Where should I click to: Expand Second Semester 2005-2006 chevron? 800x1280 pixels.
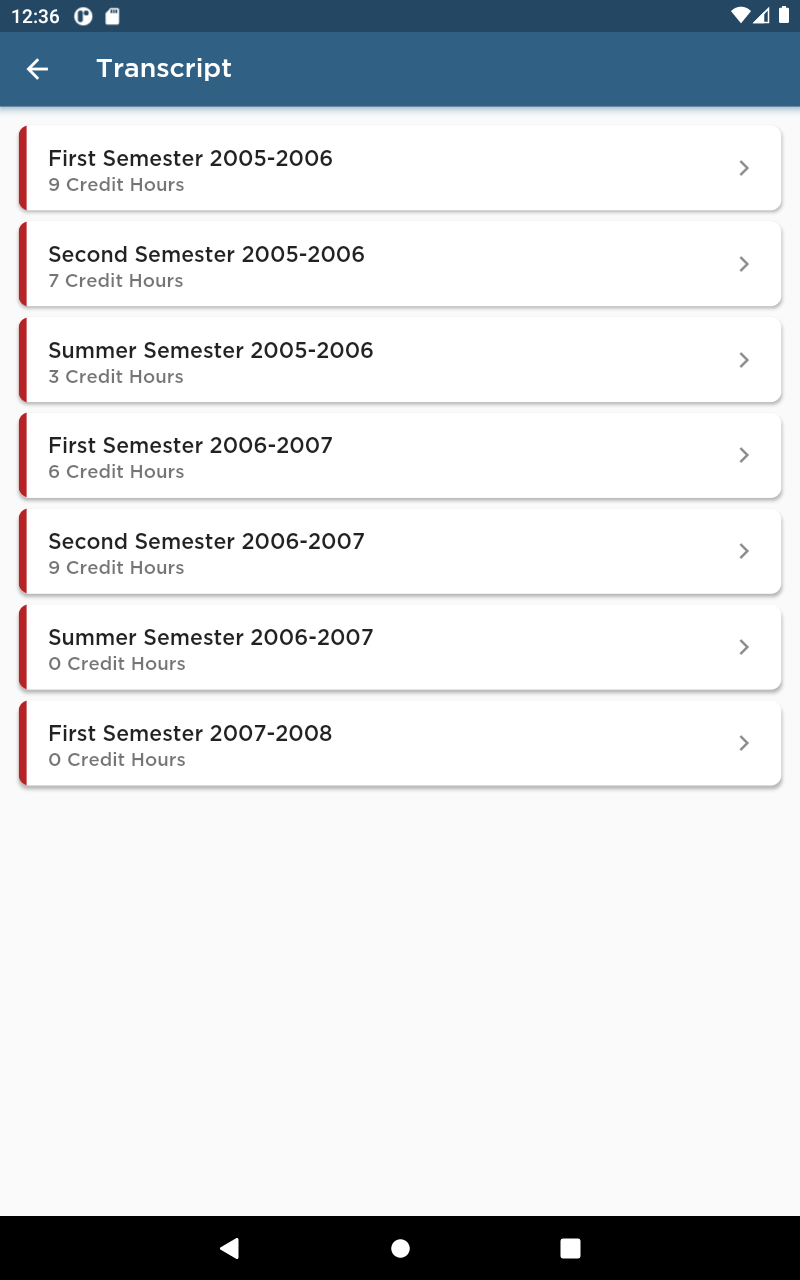click(744, 264)
